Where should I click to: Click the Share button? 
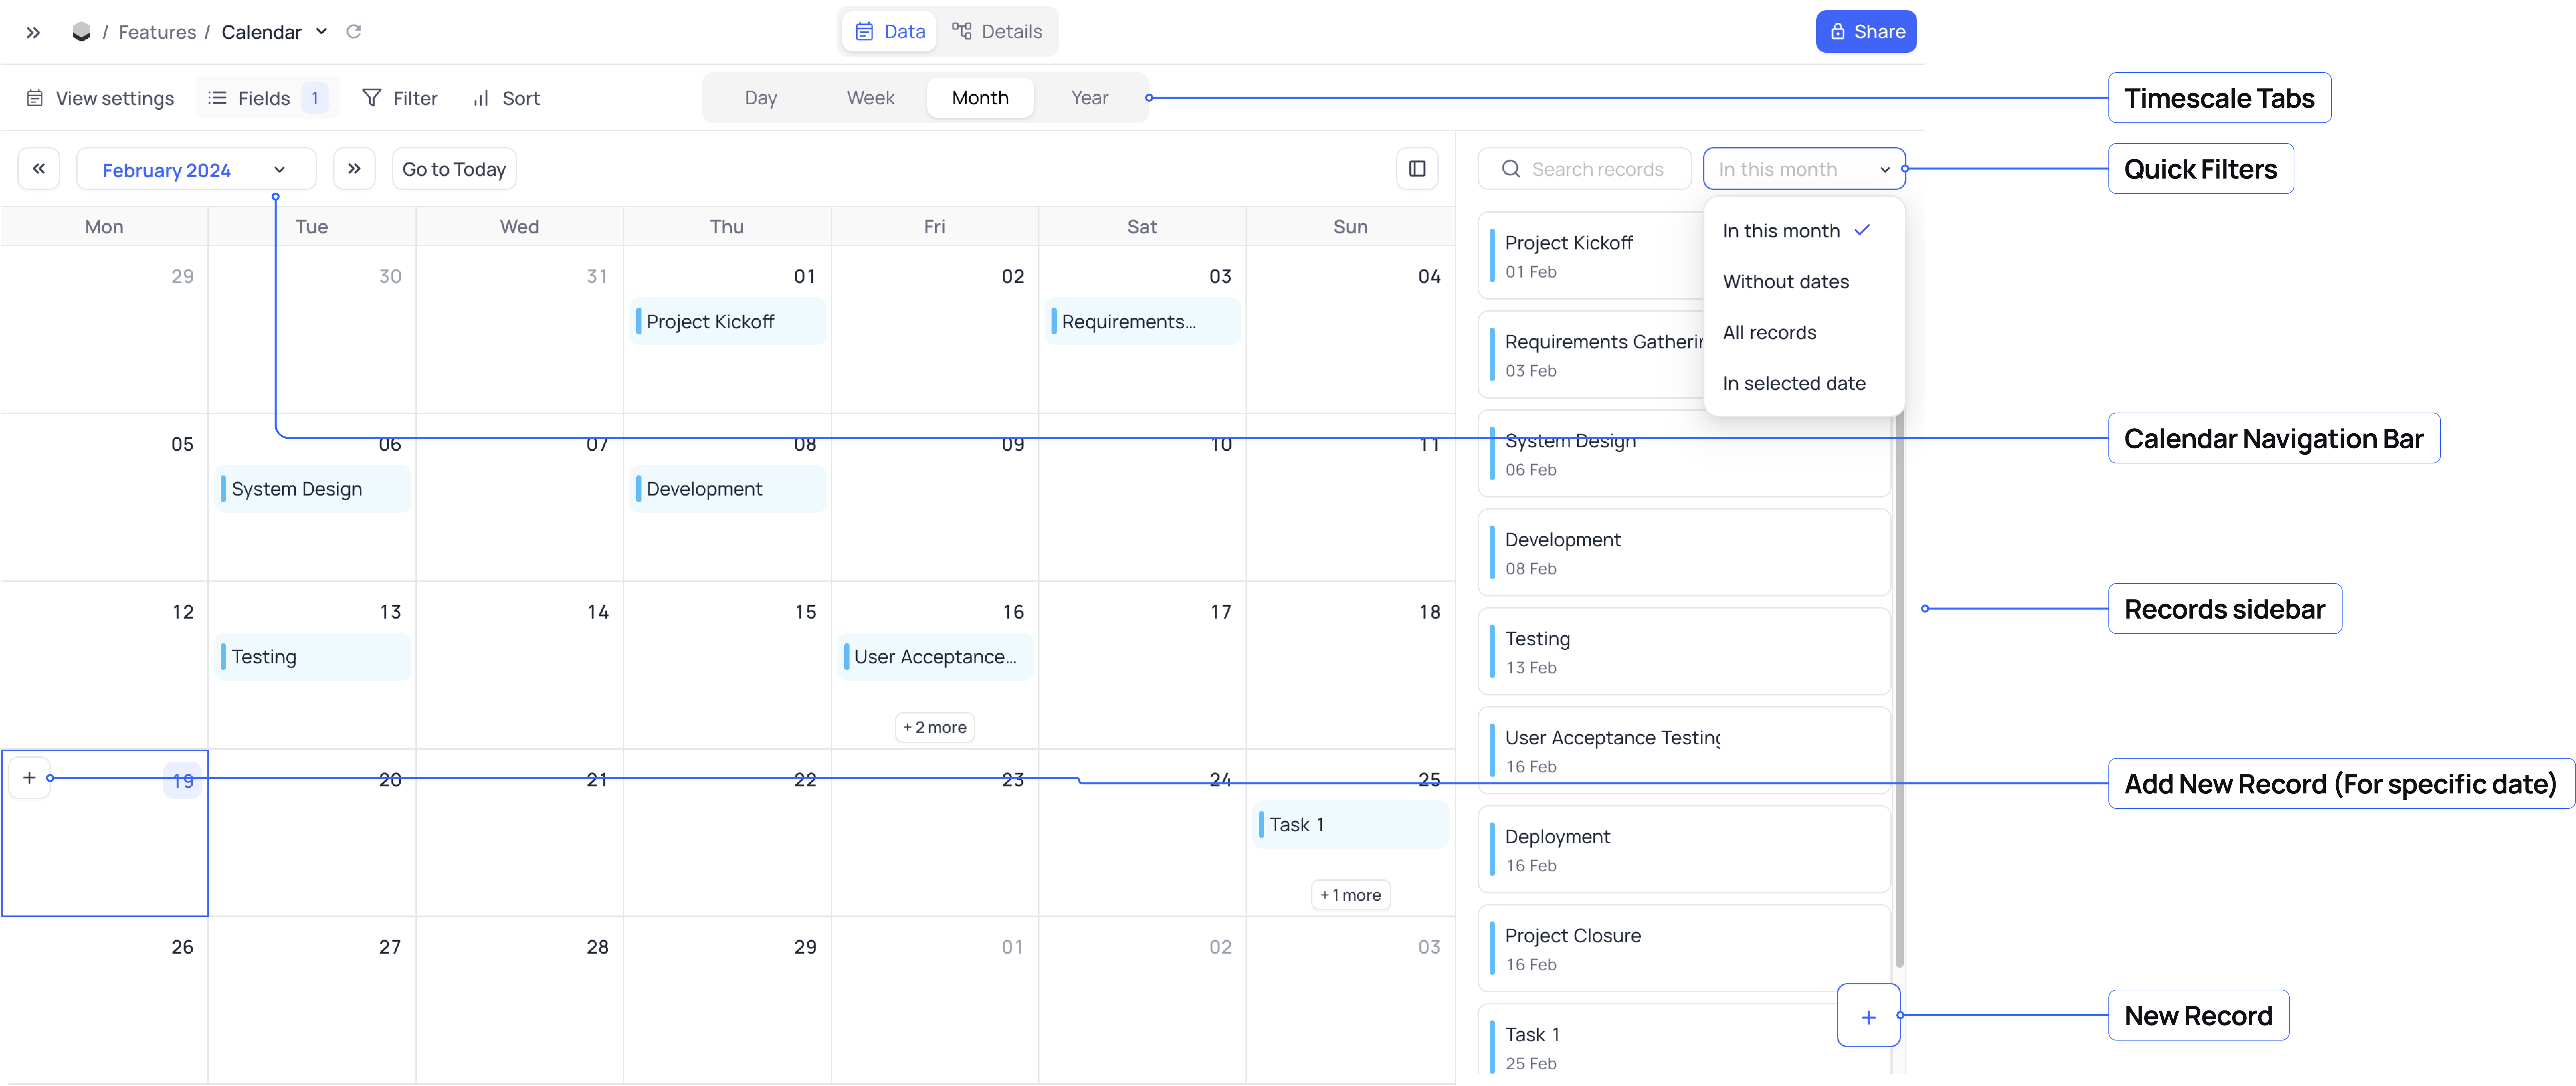(1866, 32)
